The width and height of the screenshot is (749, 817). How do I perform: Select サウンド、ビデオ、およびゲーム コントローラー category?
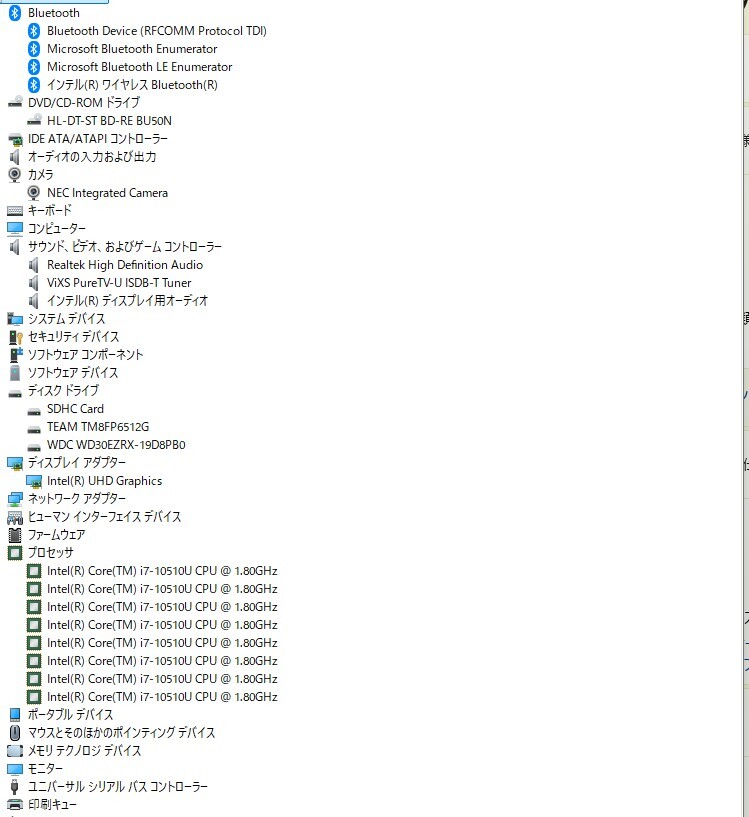(125, 247)
